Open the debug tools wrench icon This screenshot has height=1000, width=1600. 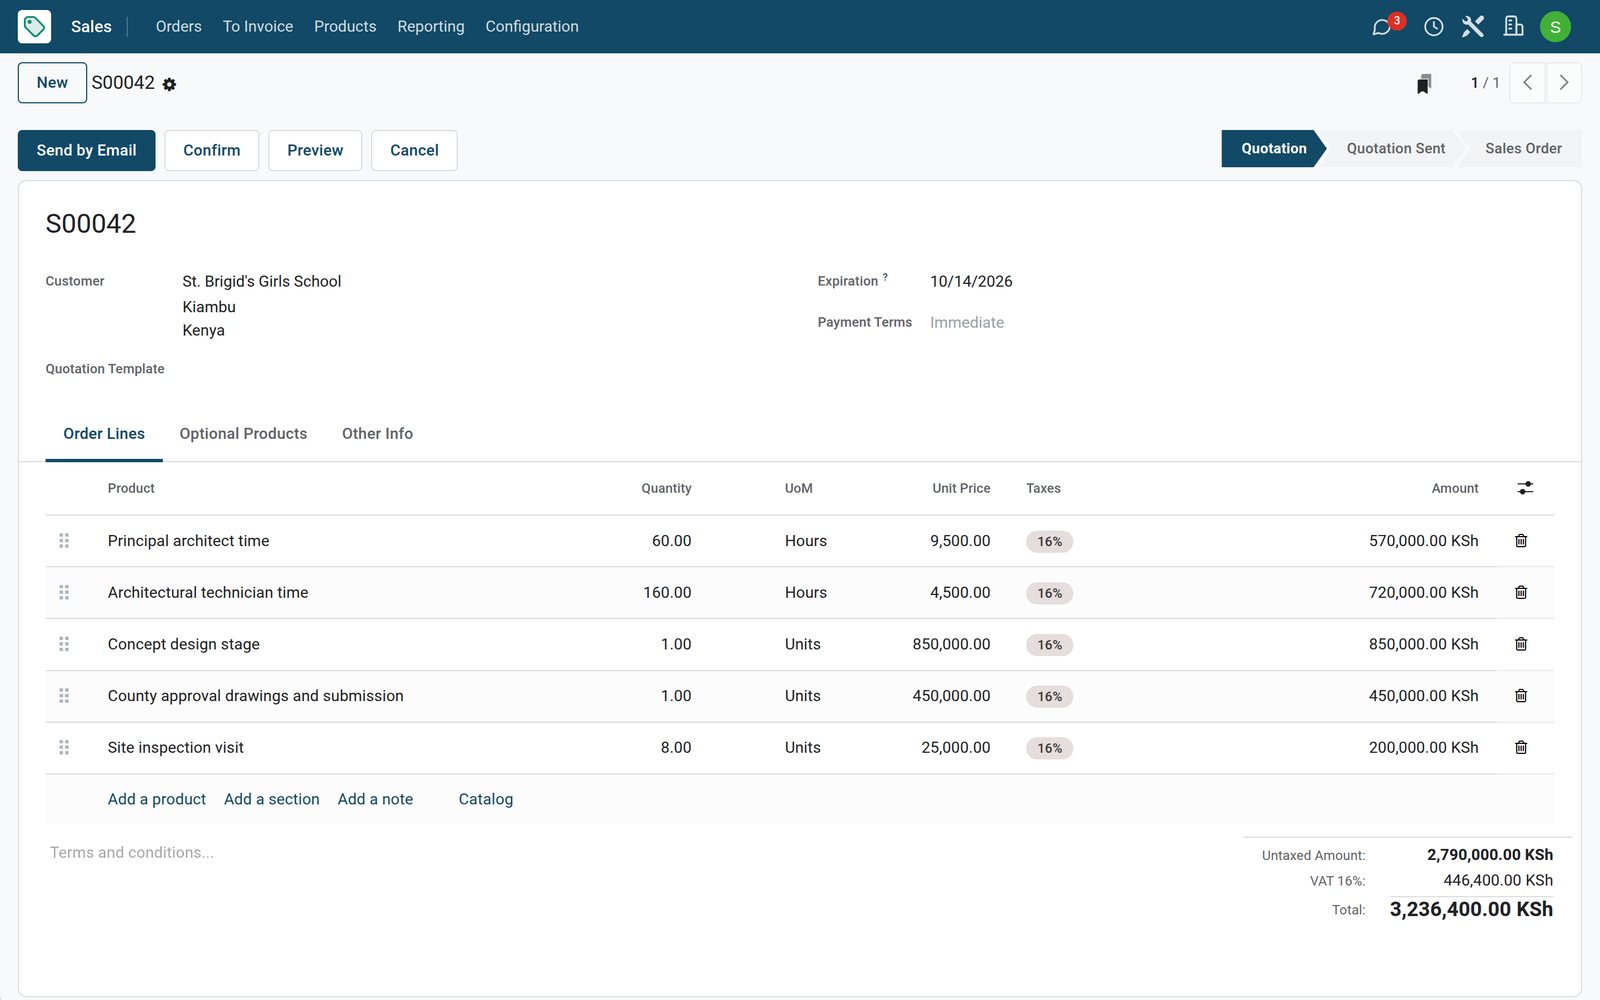click(x=1472, y=27)
